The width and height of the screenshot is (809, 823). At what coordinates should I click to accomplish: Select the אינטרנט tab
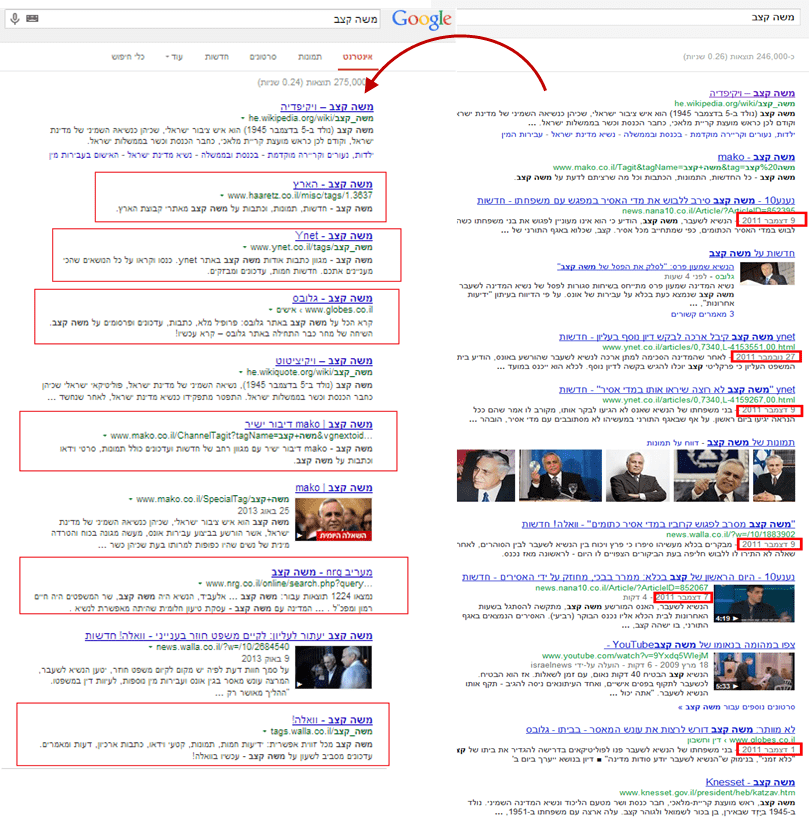(x=358, y=57)
